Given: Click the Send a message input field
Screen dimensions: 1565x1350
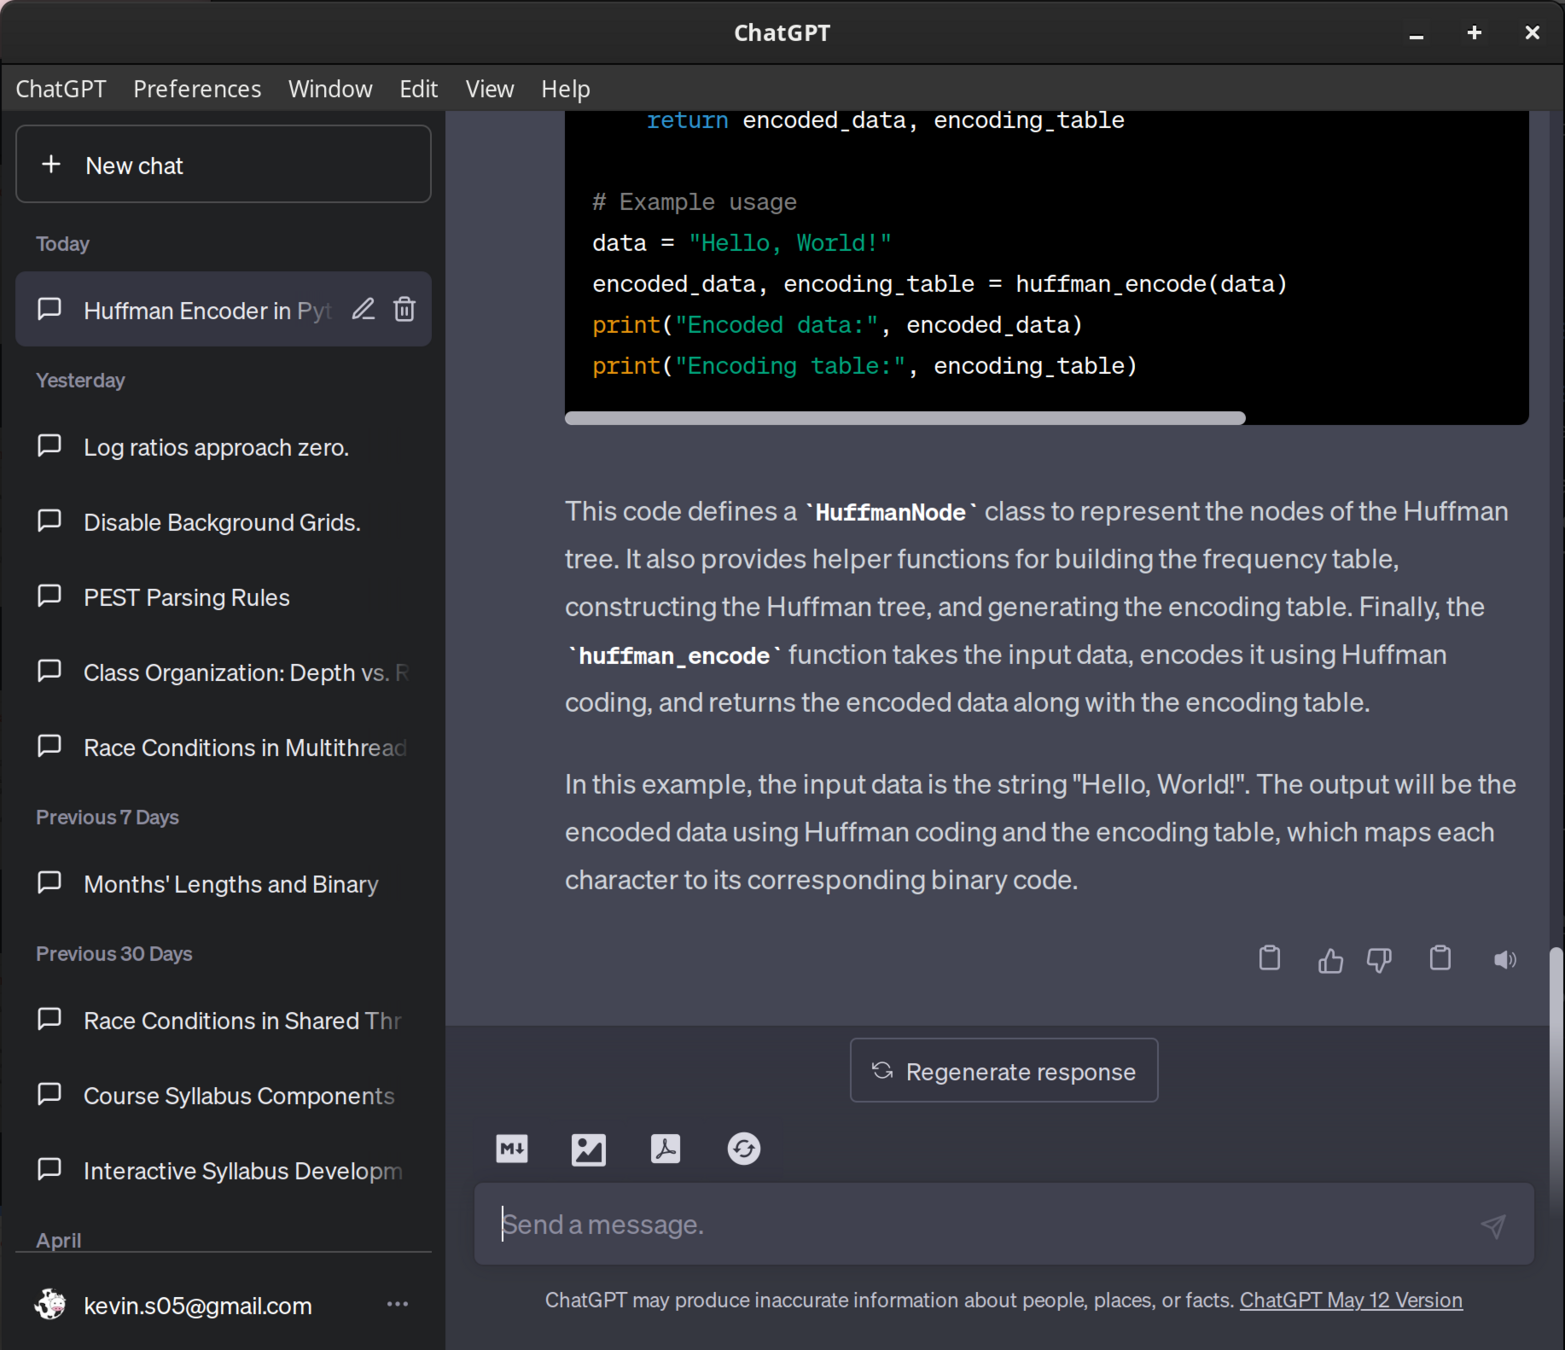Looking at the screenshot, I should (x=1004, y=1224).
